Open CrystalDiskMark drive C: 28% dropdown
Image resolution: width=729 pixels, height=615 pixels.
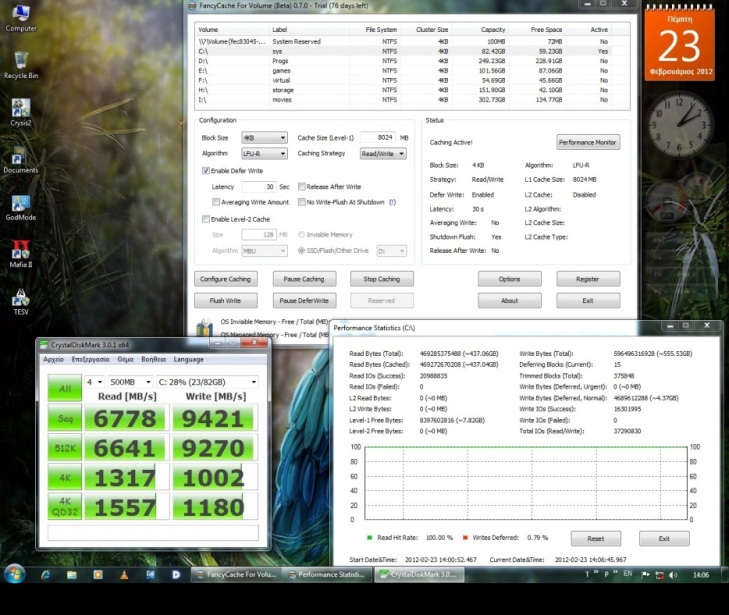pos(207,382)
